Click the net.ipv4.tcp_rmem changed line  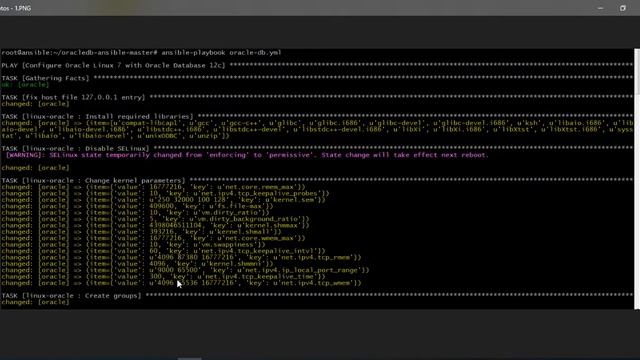click(181, 257)
